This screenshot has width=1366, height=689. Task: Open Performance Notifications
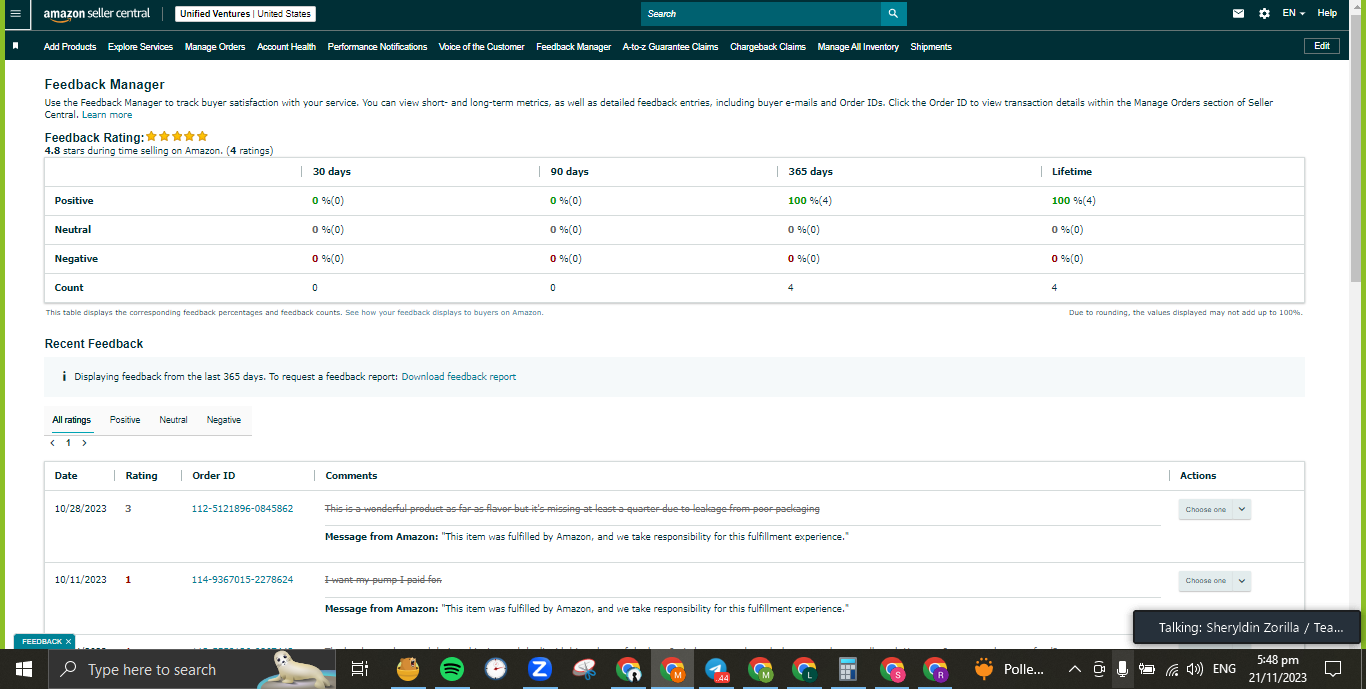point(377,47)
